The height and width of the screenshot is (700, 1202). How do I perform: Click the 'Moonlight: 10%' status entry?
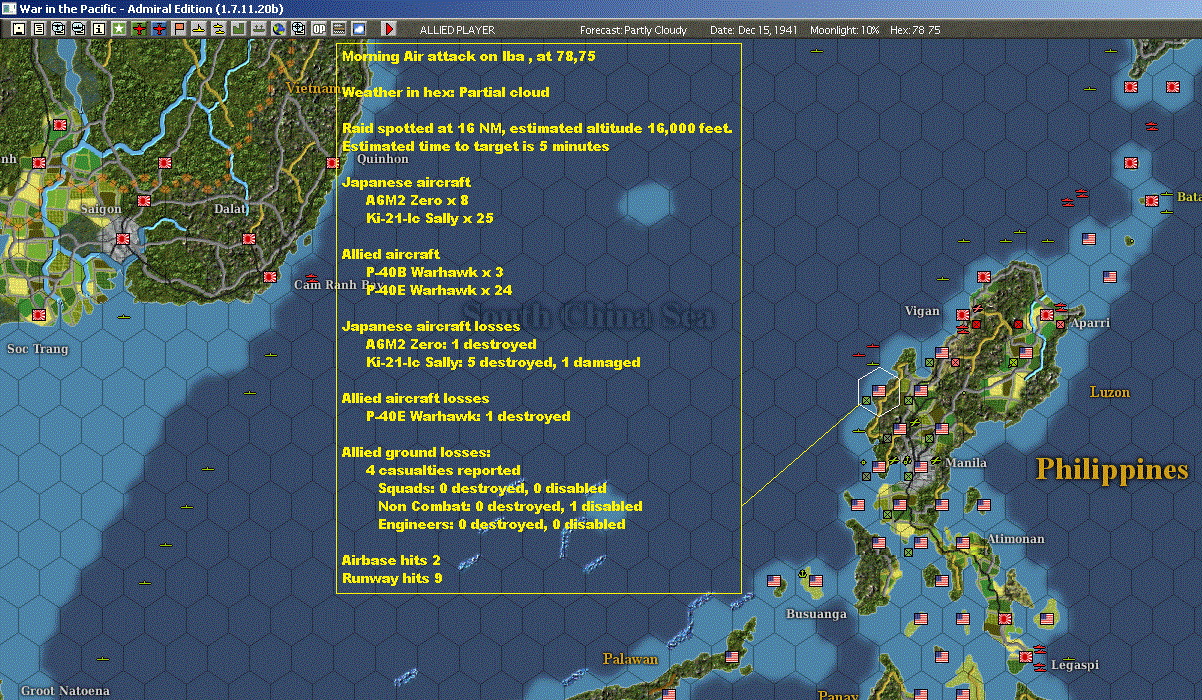[x=845, y=30]
